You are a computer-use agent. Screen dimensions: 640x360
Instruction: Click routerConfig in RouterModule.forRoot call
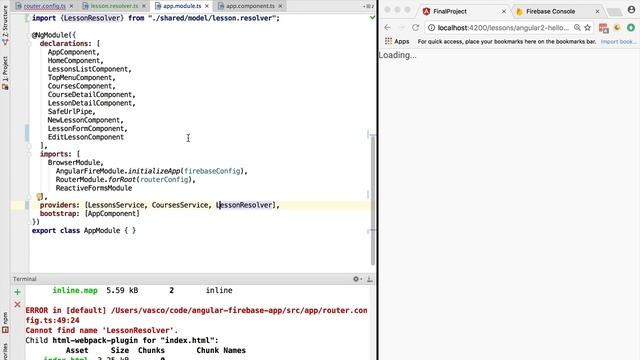click(164, 180)
